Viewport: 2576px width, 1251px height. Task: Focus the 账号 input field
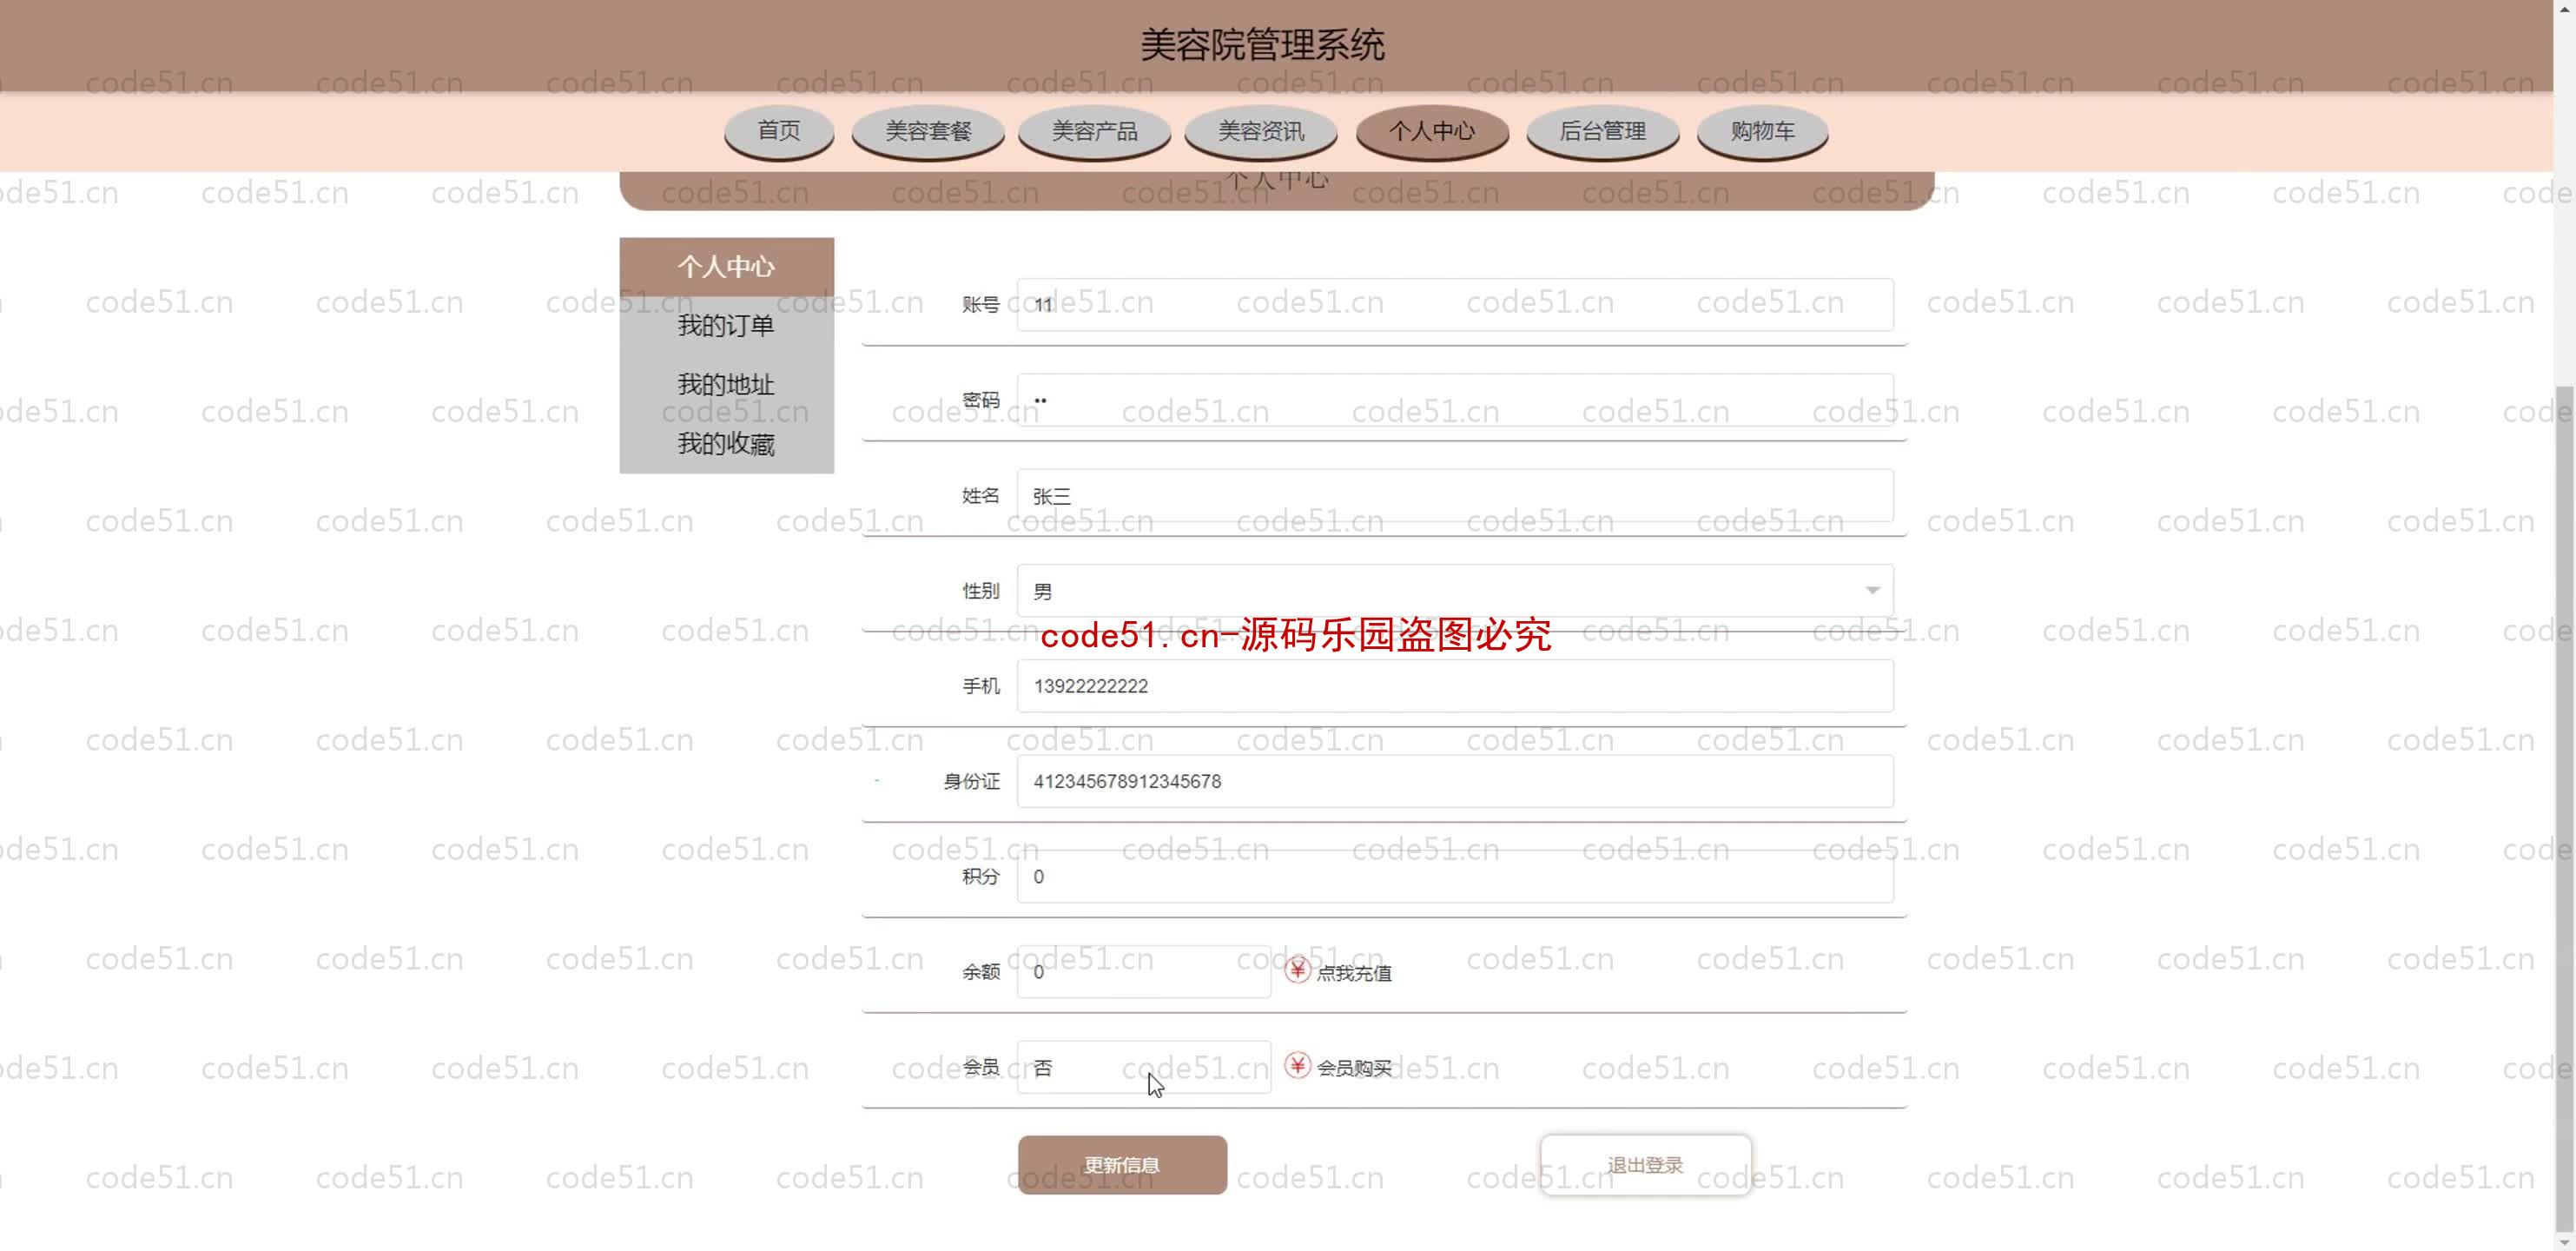coord(1455,305)
